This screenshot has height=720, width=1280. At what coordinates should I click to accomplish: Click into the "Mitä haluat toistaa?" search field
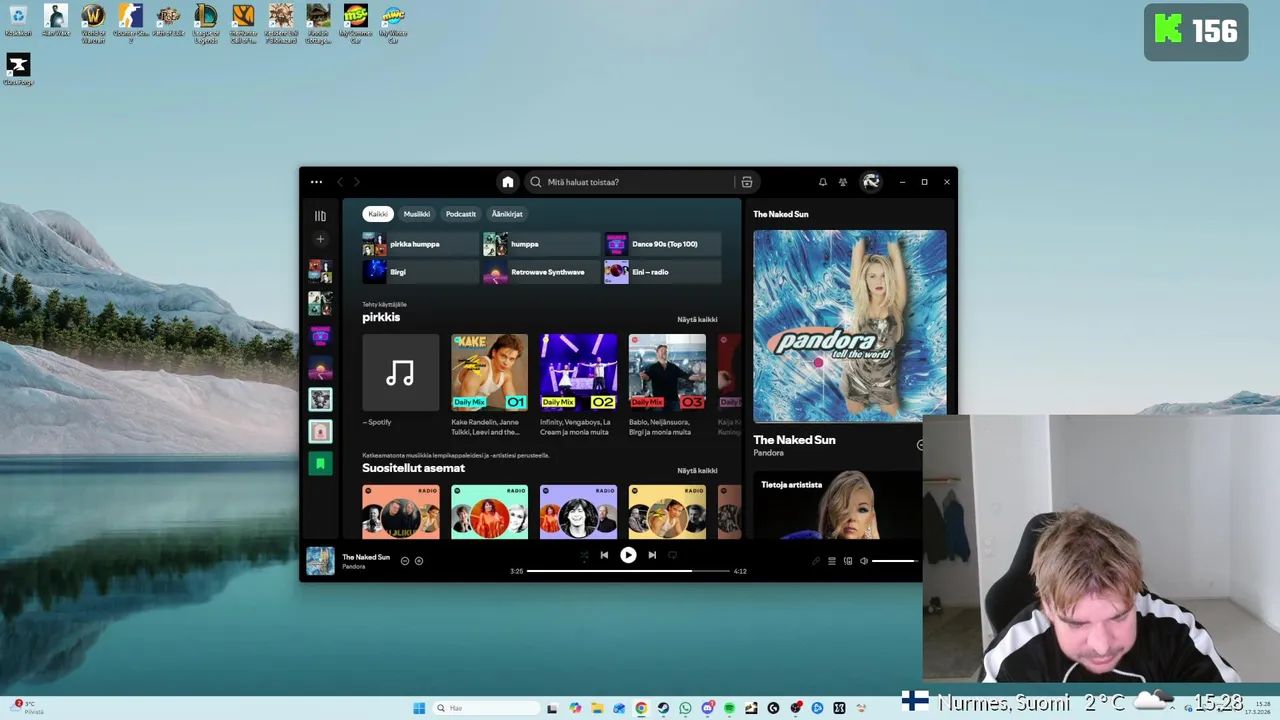(x=630, y=182)
